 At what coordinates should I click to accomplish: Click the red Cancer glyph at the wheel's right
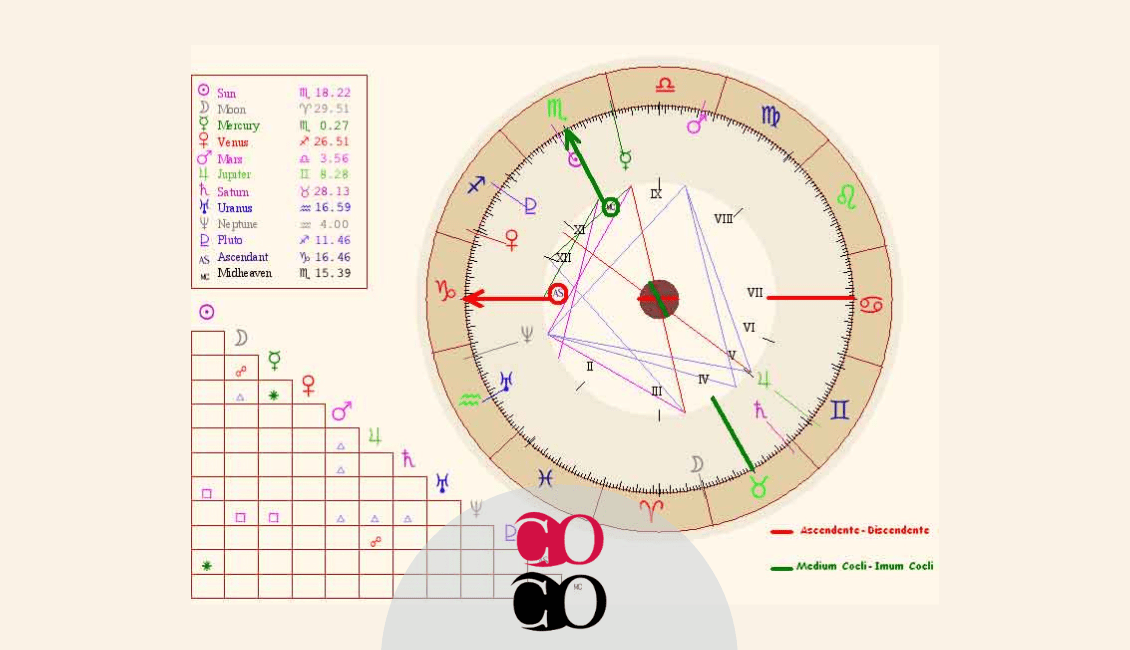[871, 305]
